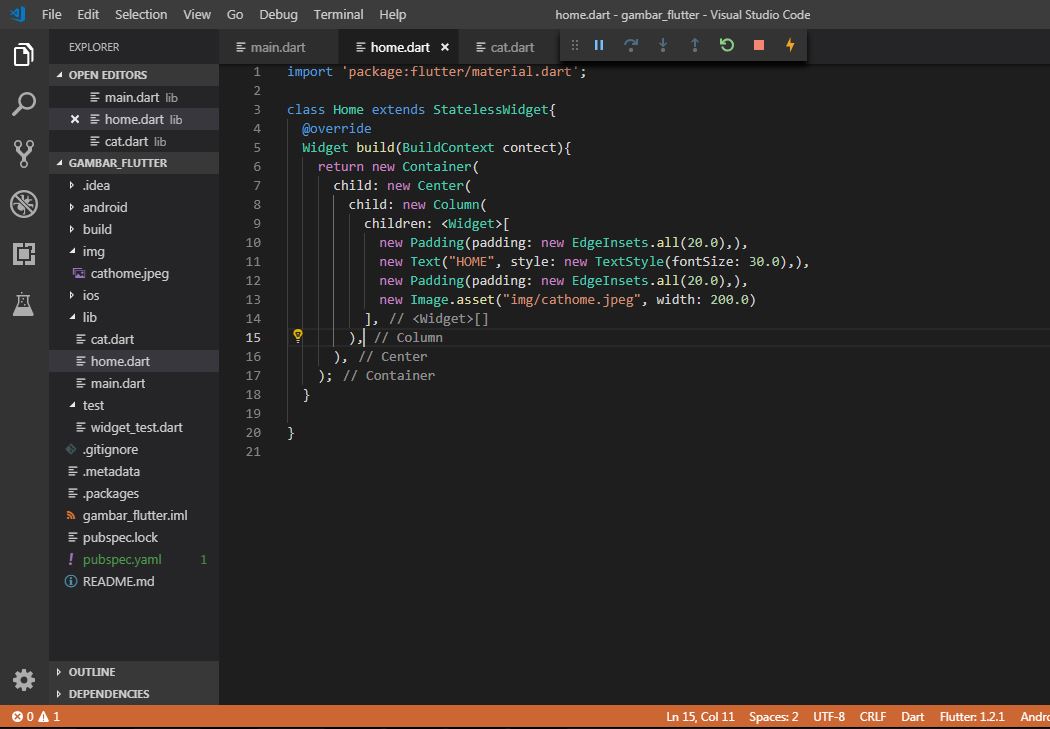Viewport: 1050px width, 729px height.
Task: Open the Extensions view
Action: pos(23,254)
